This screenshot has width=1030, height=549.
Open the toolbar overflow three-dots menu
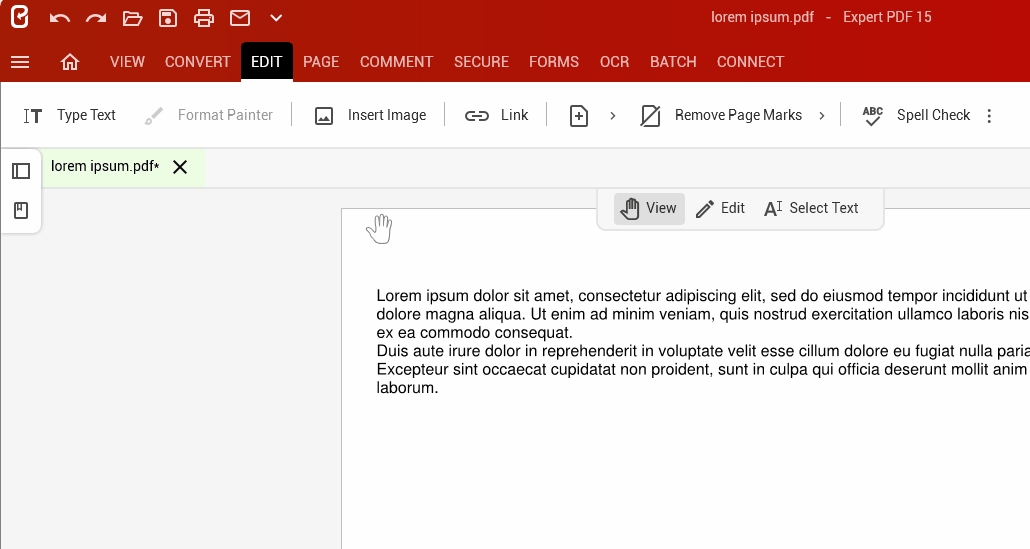(x=989, y=116)
